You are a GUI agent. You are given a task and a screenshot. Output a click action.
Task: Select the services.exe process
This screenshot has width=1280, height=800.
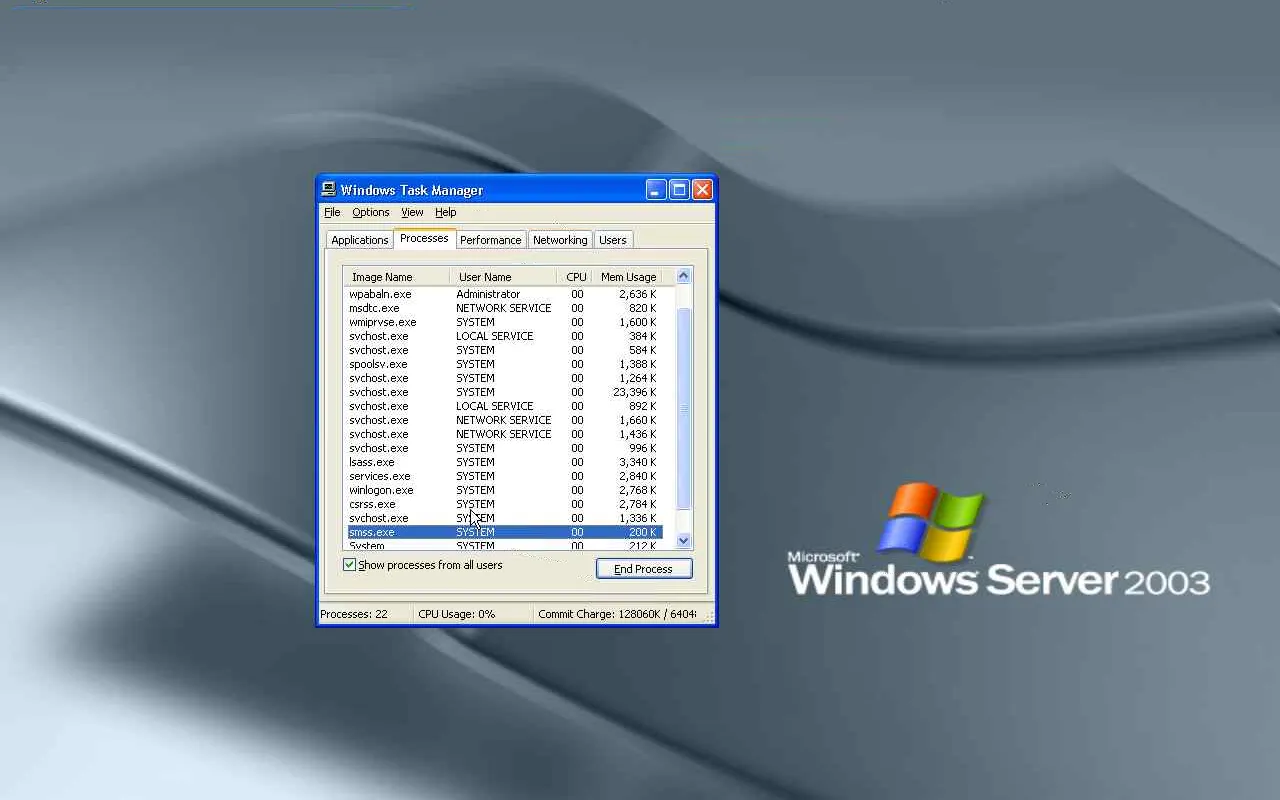(x=503, y=476)
